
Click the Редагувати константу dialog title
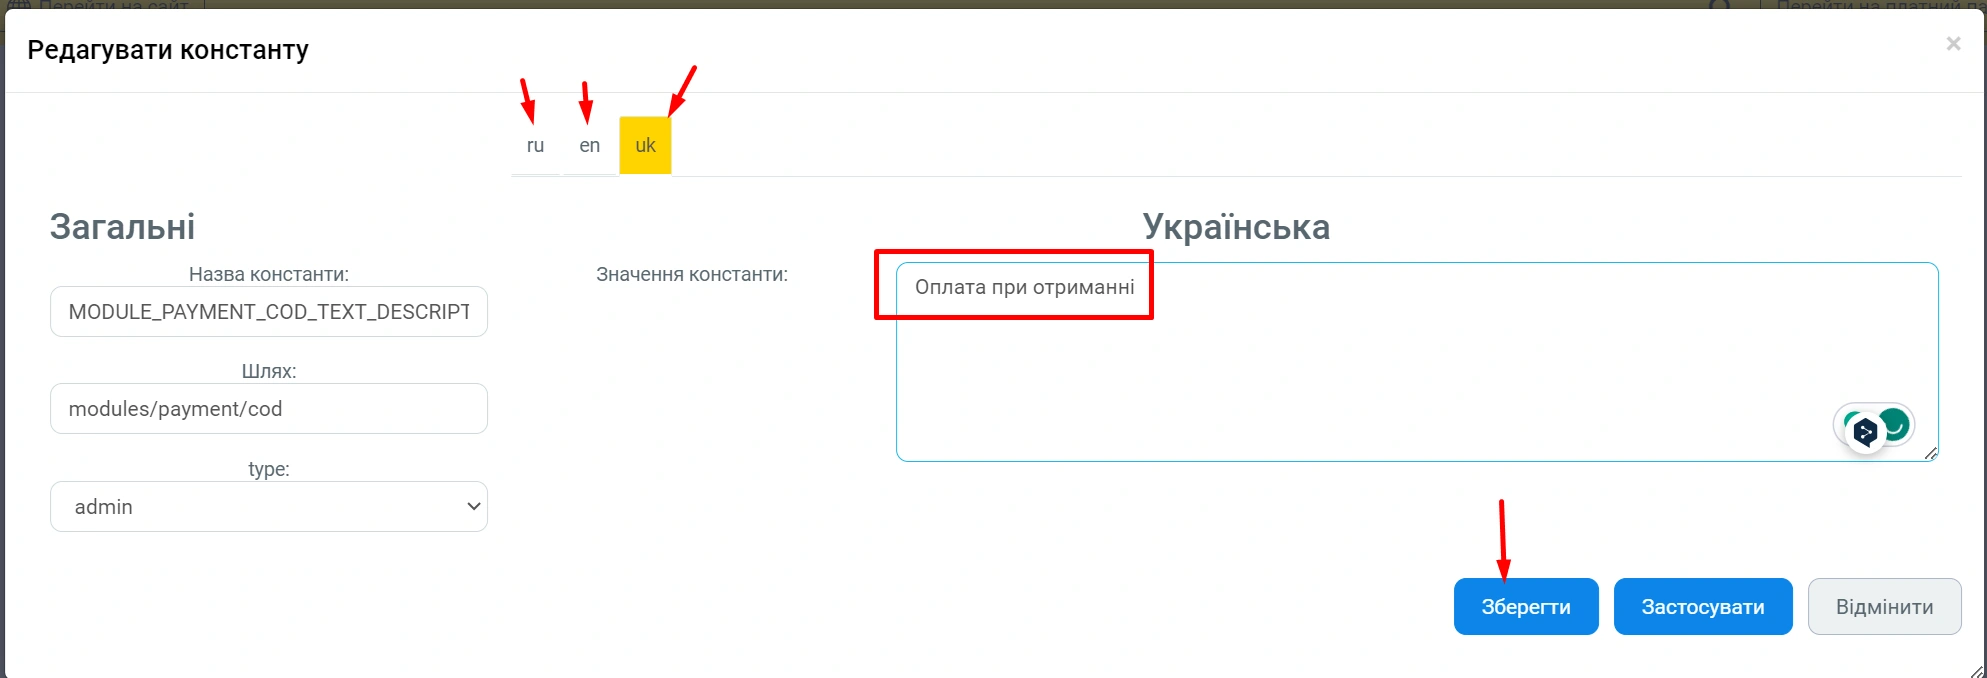coord(168,50)
